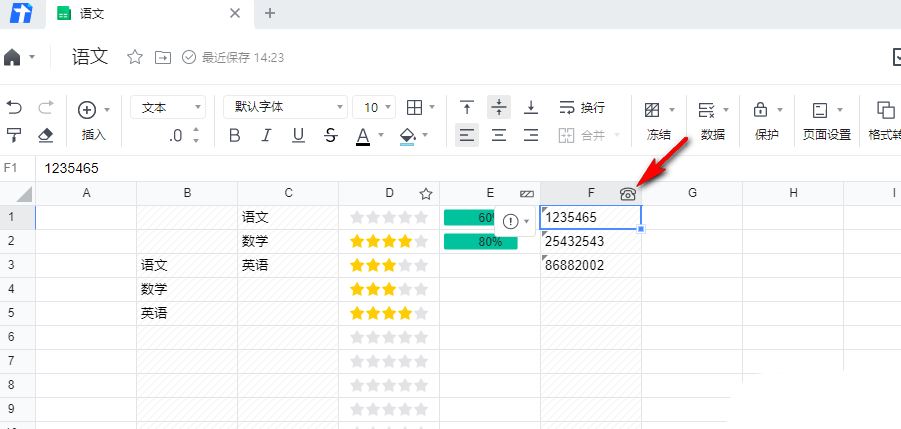Select column A header
Viewport: 901px width, 429px height.
[x=86, y=194]
